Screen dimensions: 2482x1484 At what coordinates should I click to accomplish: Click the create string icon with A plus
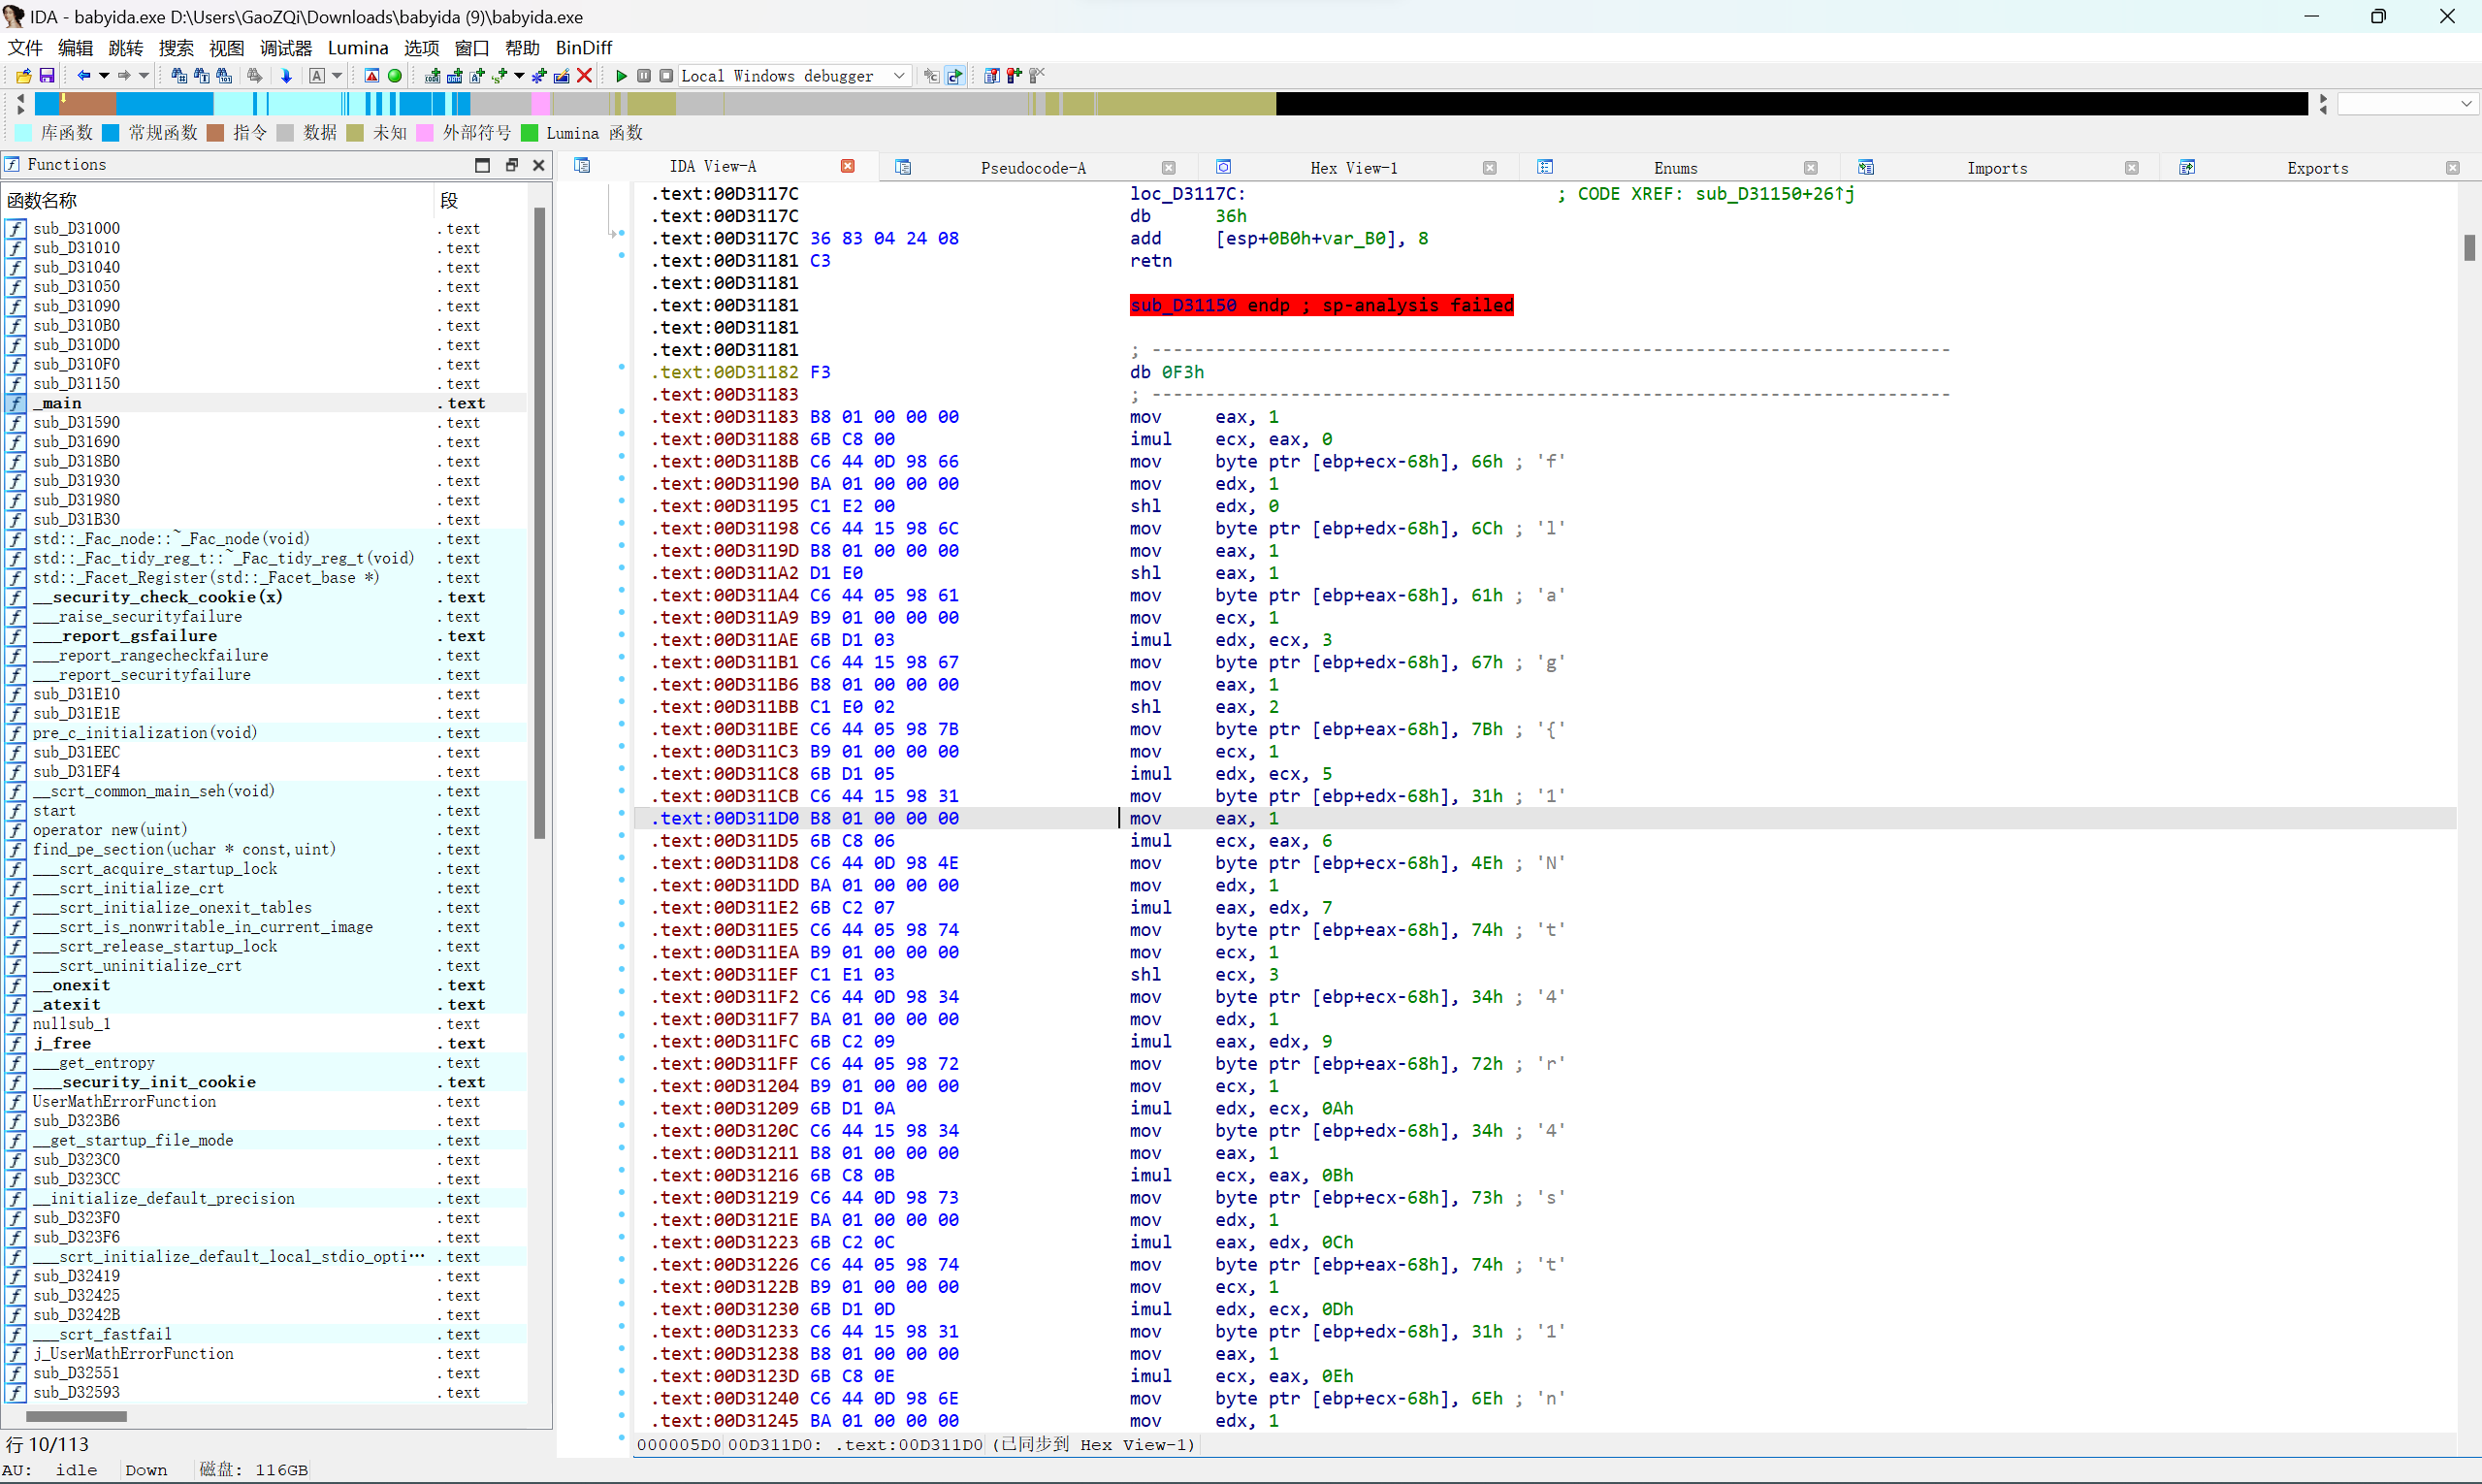point(478,76)
